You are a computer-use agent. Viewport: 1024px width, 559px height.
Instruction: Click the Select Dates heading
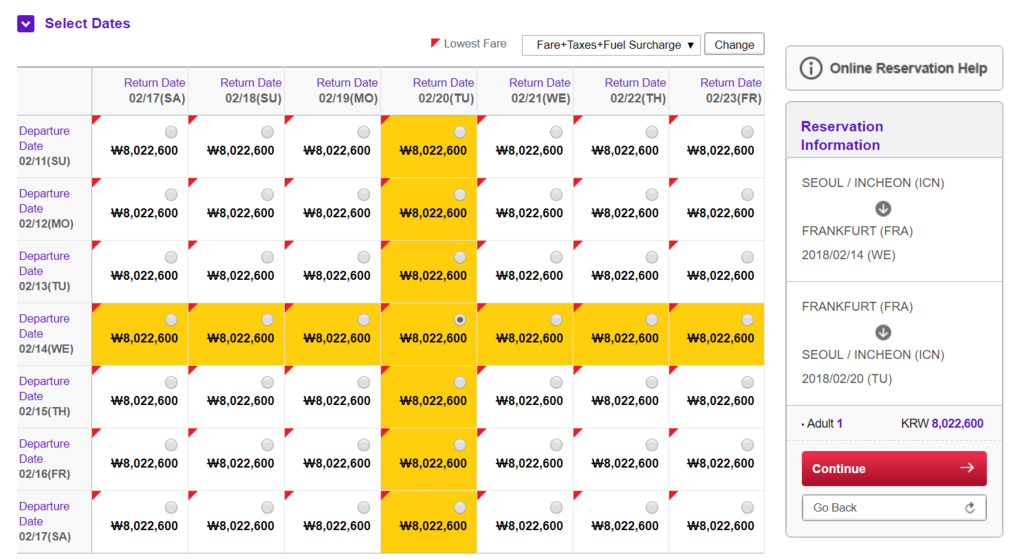88,24
